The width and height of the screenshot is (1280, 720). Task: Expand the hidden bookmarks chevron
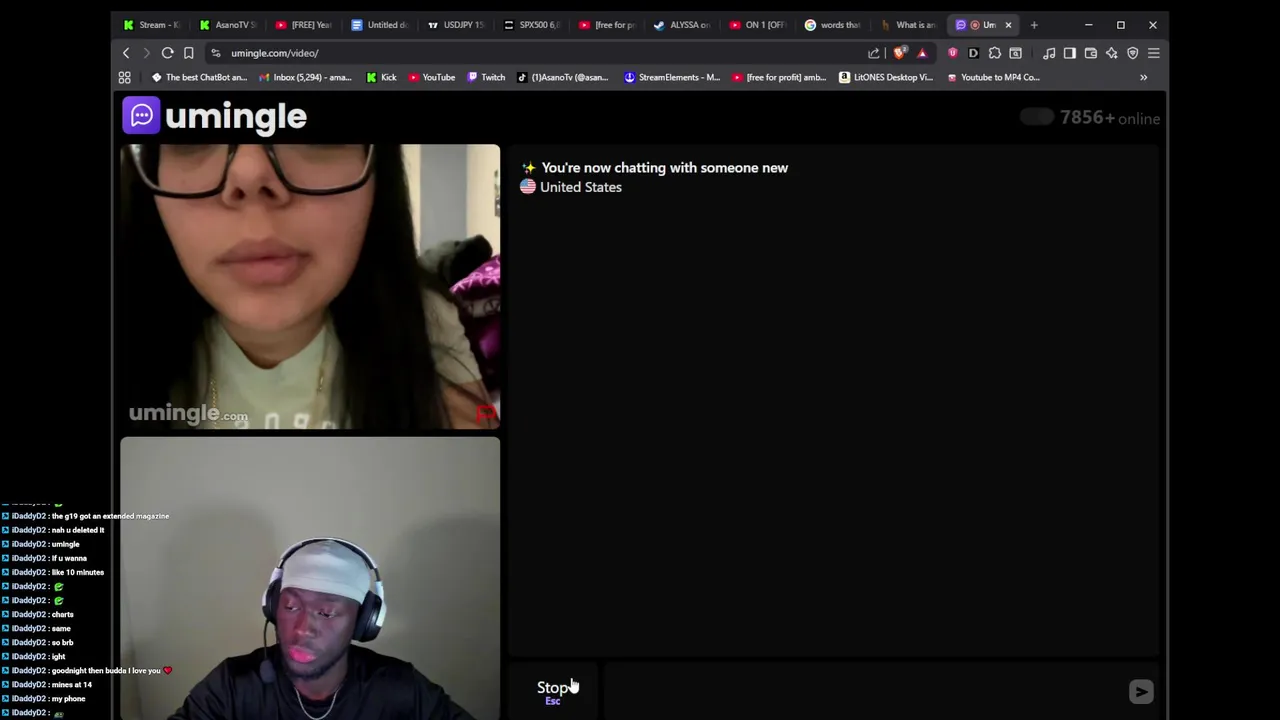click(1143, 77)
